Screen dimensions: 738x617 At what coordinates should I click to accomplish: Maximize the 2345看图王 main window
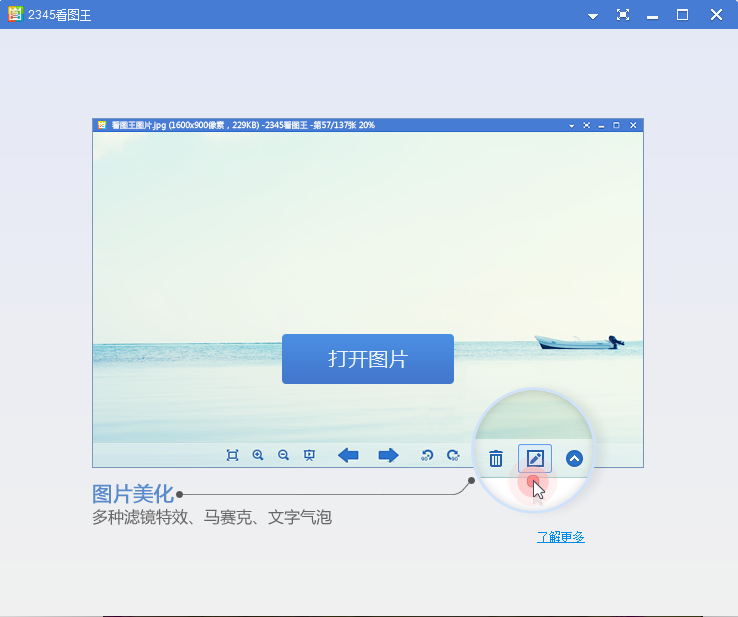tap(683, 15)
